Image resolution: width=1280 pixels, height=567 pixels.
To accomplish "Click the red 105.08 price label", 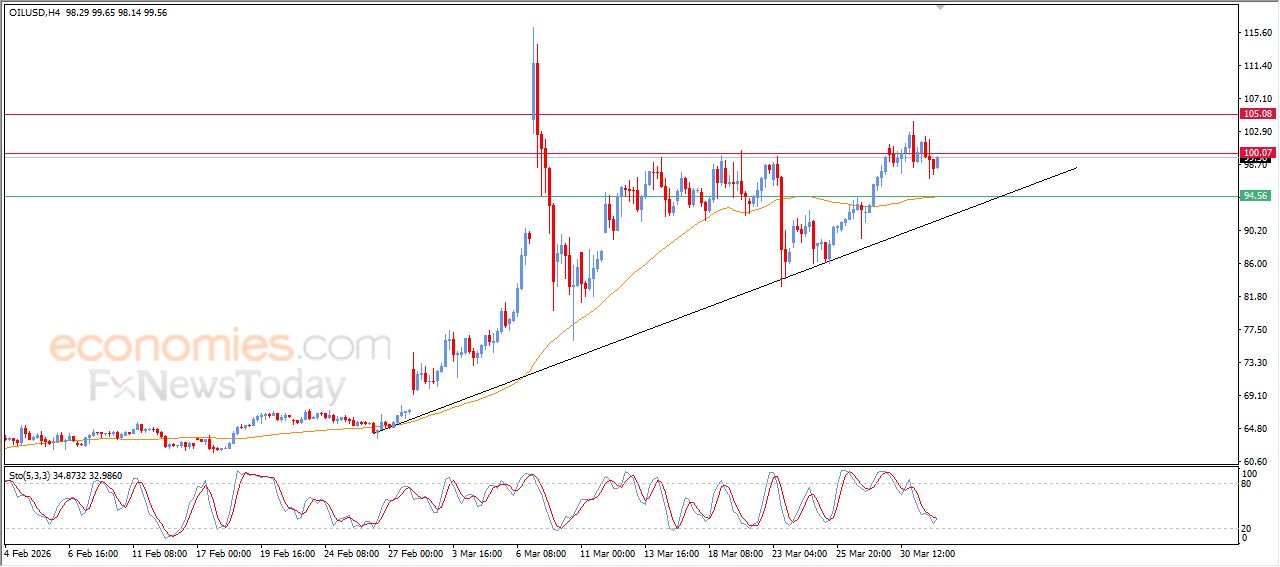I will point(1255,114).
